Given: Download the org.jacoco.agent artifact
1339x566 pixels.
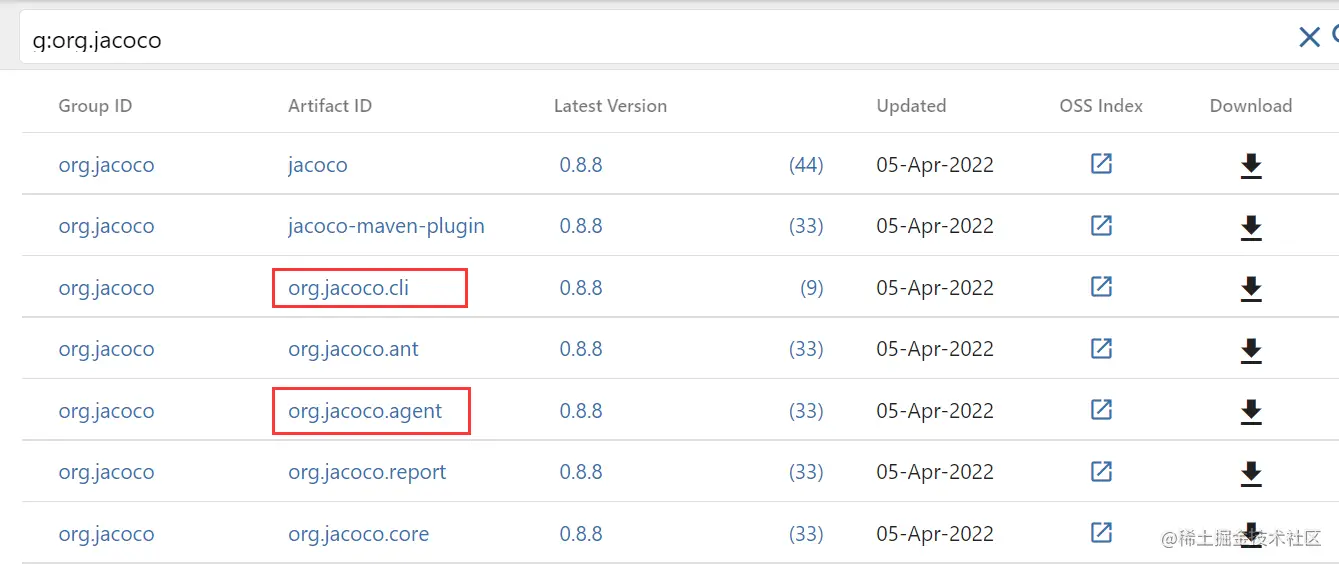Looking at the screenshot, I should [x=1250, y=411].
